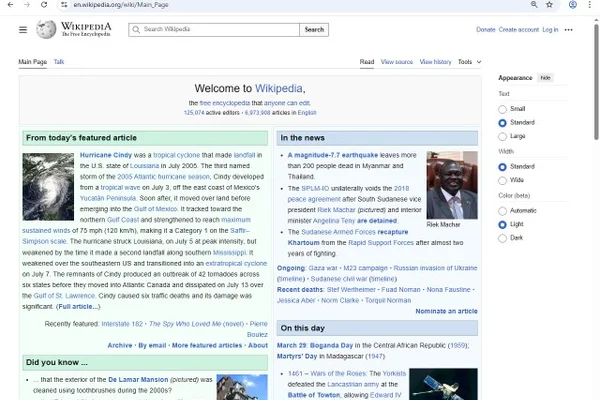Open the Hurricane Cindy article link
Screen dimensions: 600x400
106,155
